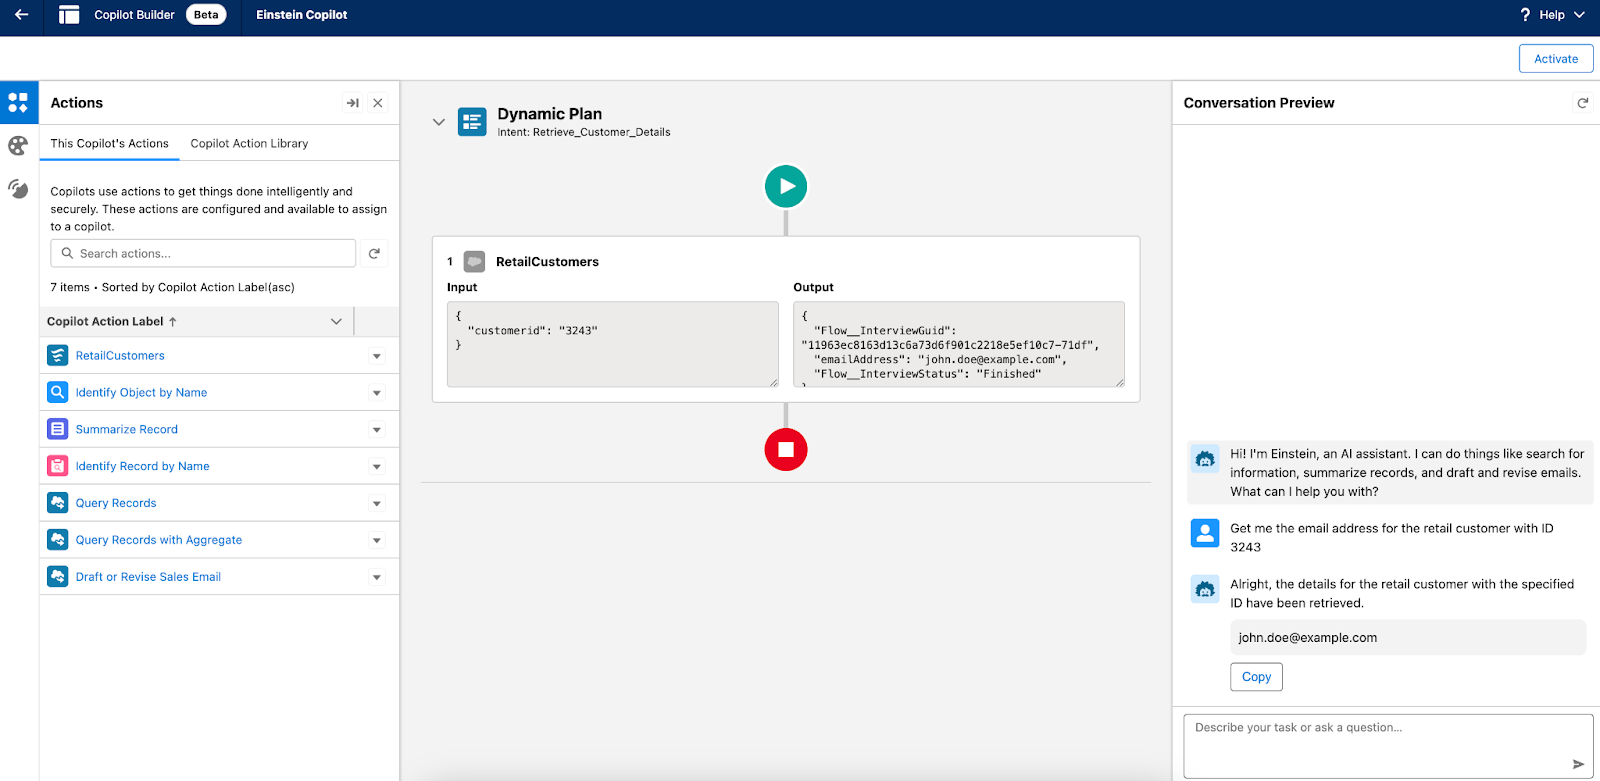Open Summarize Record row dropdown
The height and width of the screenshot is (781, 1600).
[x=377, y=430]
